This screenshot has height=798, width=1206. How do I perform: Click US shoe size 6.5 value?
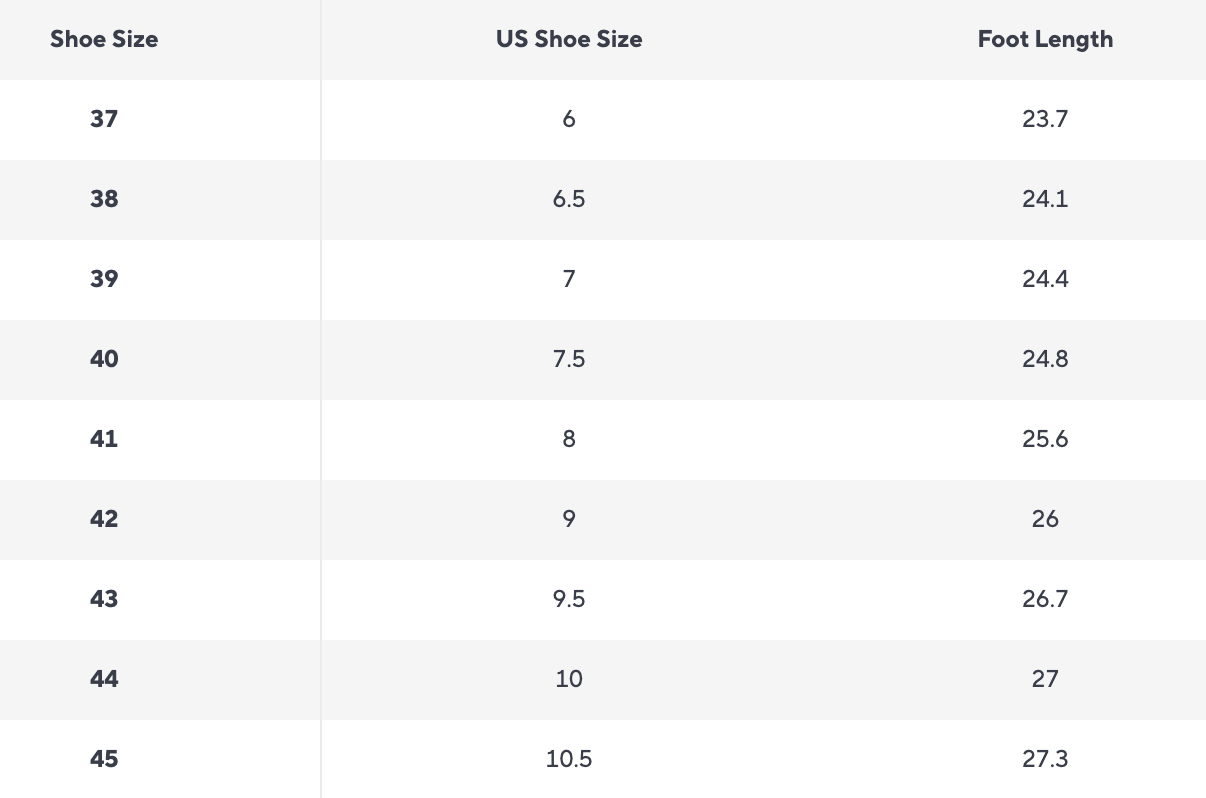[x=568, y=199]
